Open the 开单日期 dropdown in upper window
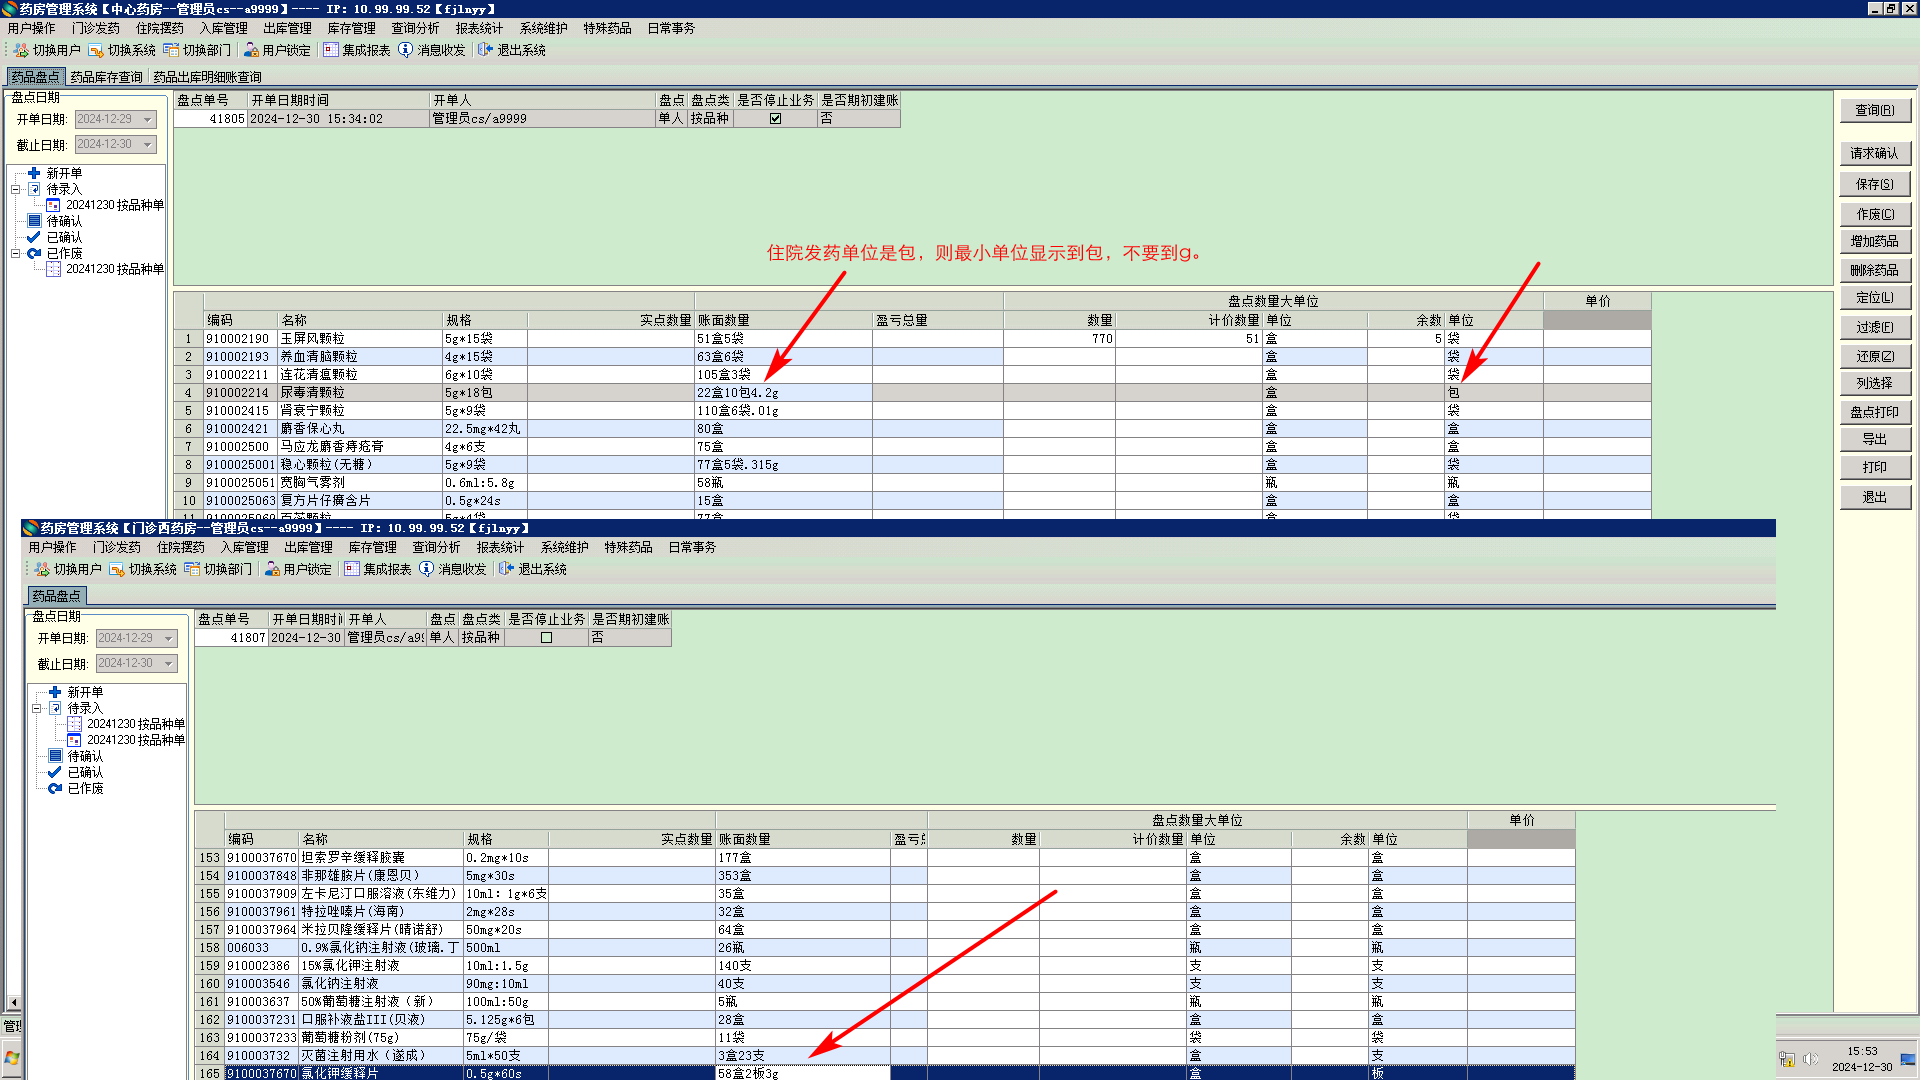Screen dimensions: 1920x1080 click(x=148, y=119)
